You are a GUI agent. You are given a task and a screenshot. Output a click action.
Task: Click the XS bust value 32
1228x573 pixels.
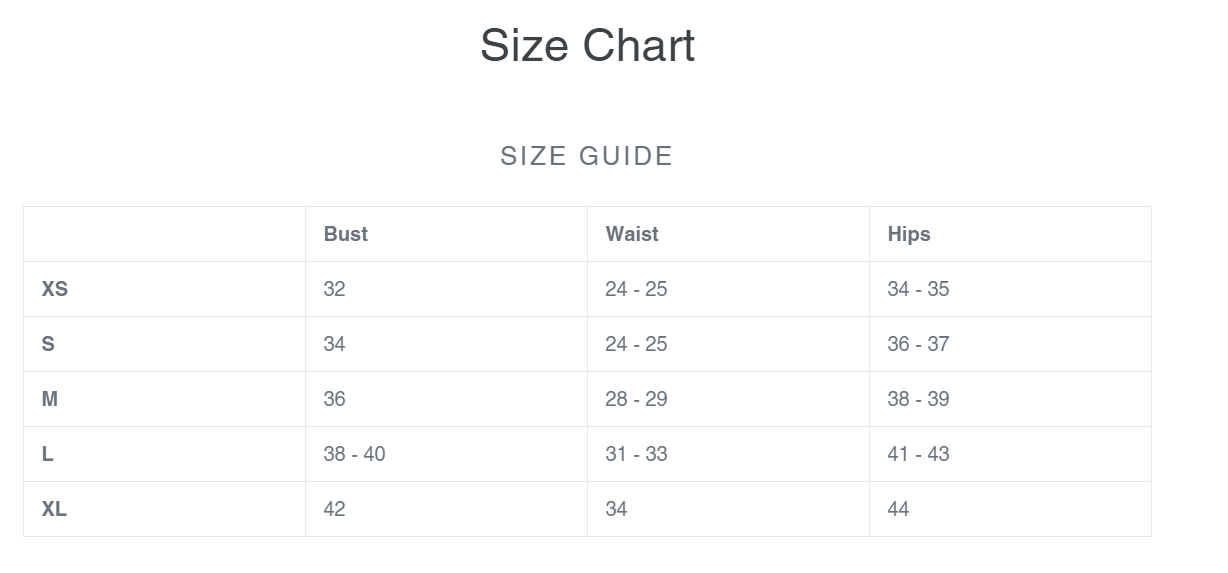tap(334, 289)
